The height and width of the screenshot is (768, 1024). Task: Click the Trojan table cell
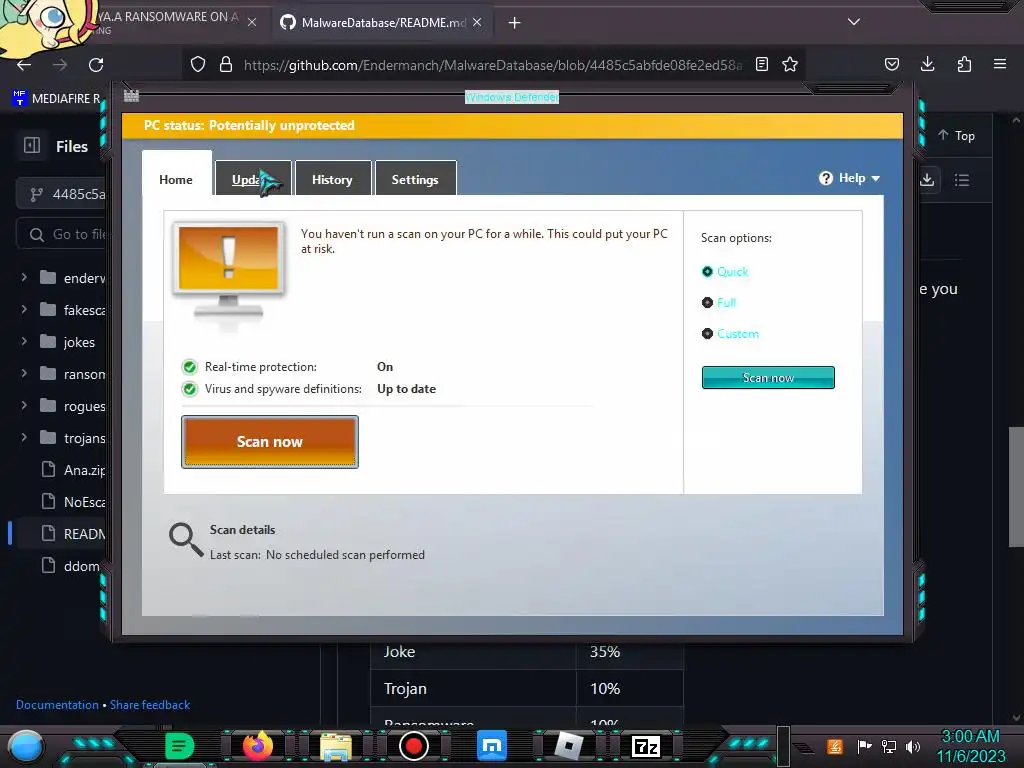click(x=473, y=688)
